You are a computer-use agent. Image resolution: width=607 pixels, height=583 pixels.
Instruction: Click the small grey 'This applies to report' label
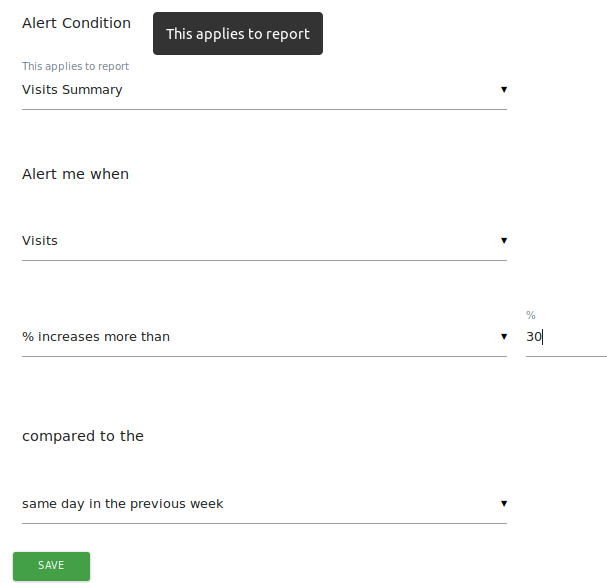tap(75, 67)
